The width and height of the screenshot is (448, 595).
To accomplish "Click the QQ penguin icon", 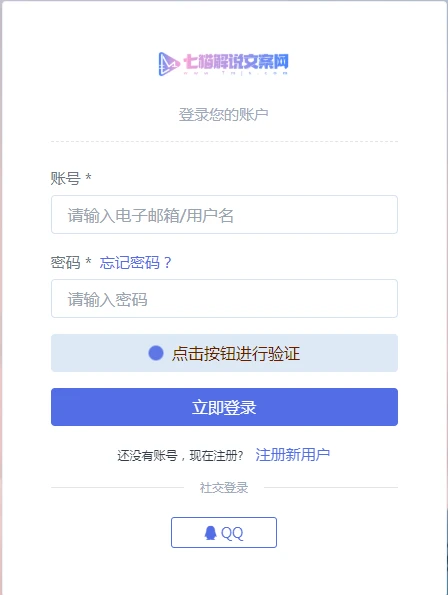I will [x=211, y=533].
